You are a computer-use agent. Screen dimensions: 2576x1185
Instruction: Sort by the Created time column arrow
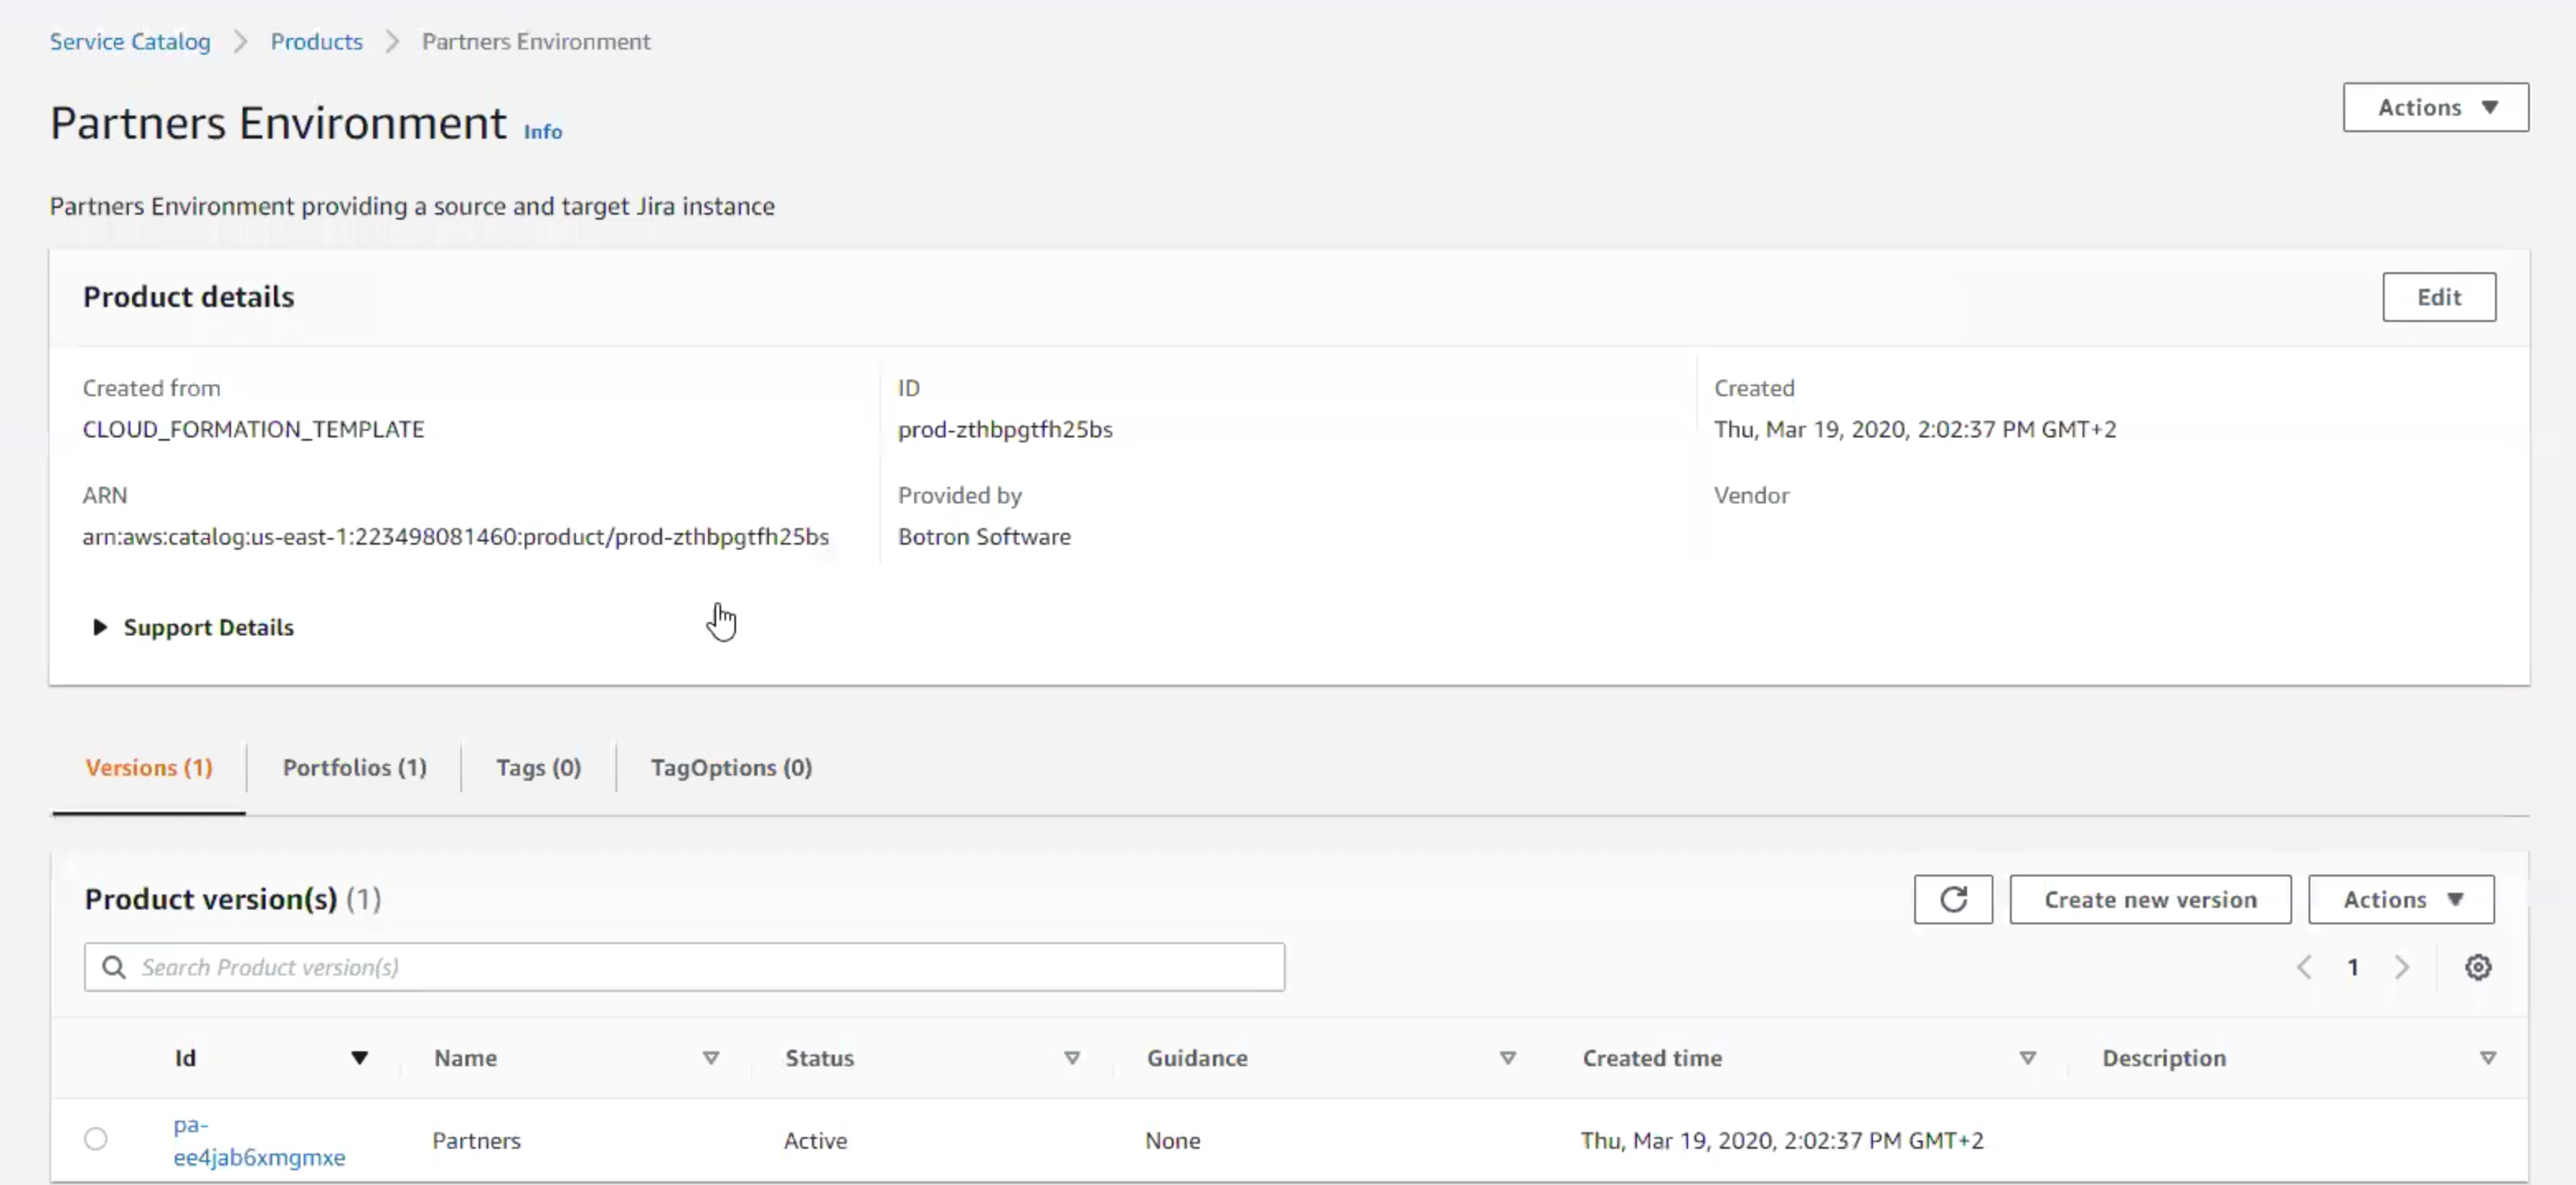point(2028,1058)
